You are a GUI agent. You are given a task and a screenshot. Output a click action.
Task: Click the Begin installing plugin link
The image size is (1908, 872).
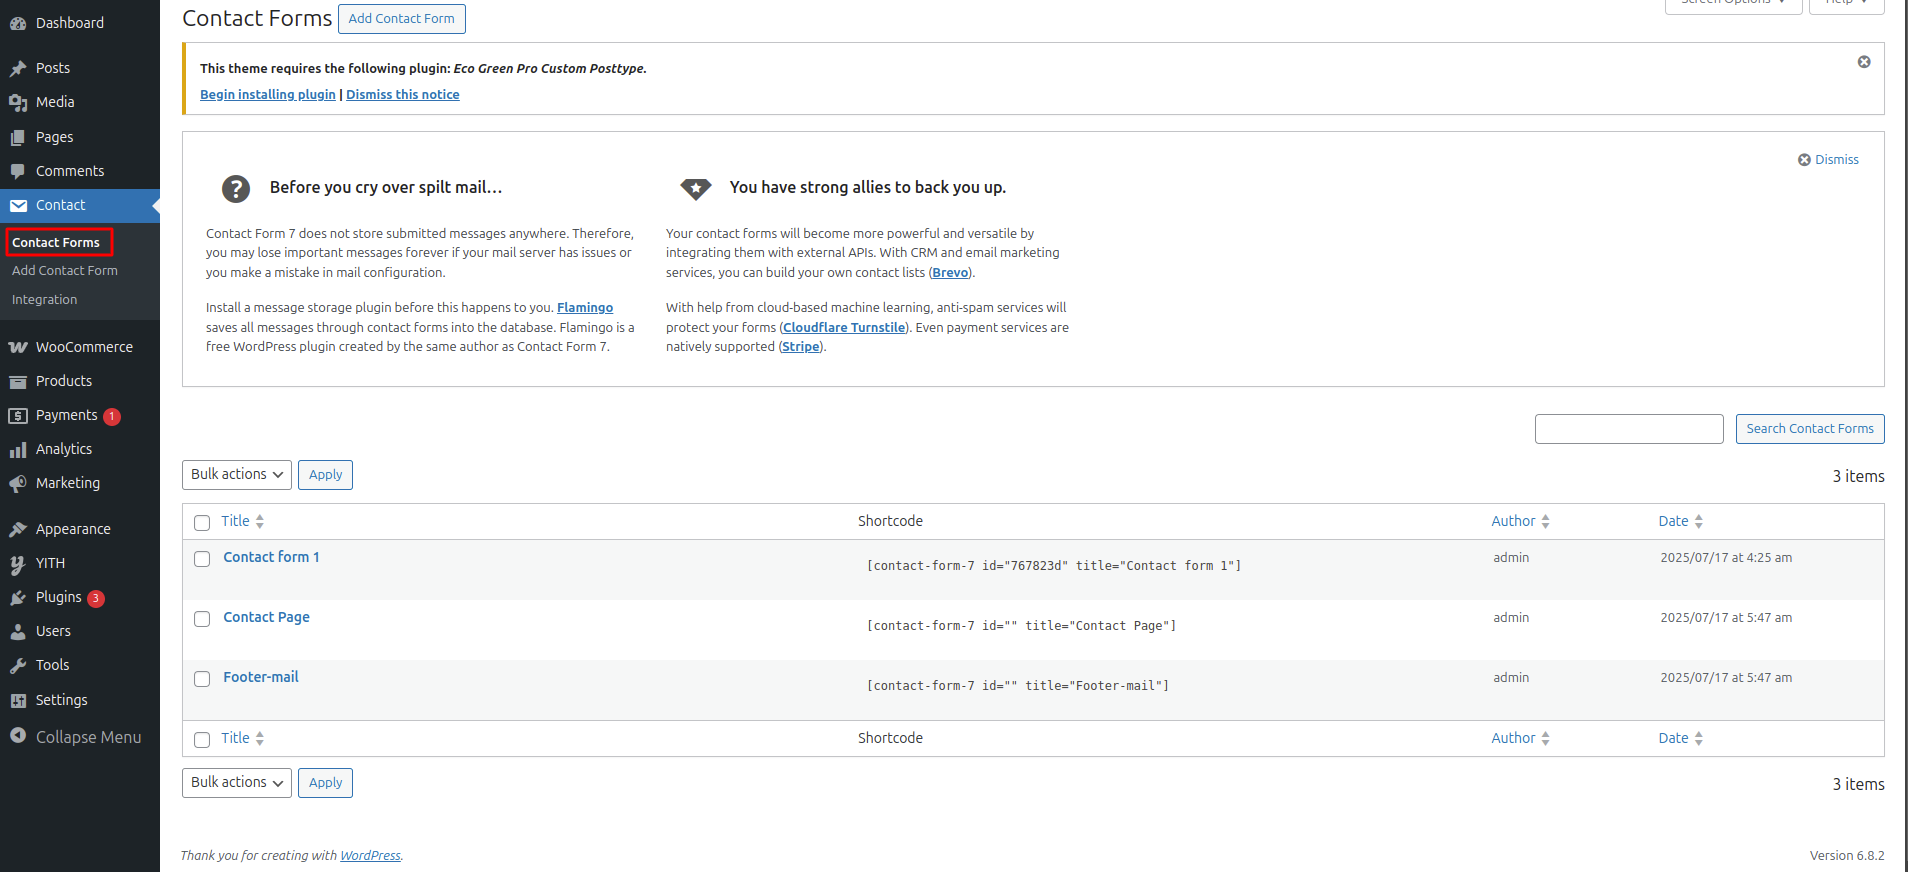(268, 95)
